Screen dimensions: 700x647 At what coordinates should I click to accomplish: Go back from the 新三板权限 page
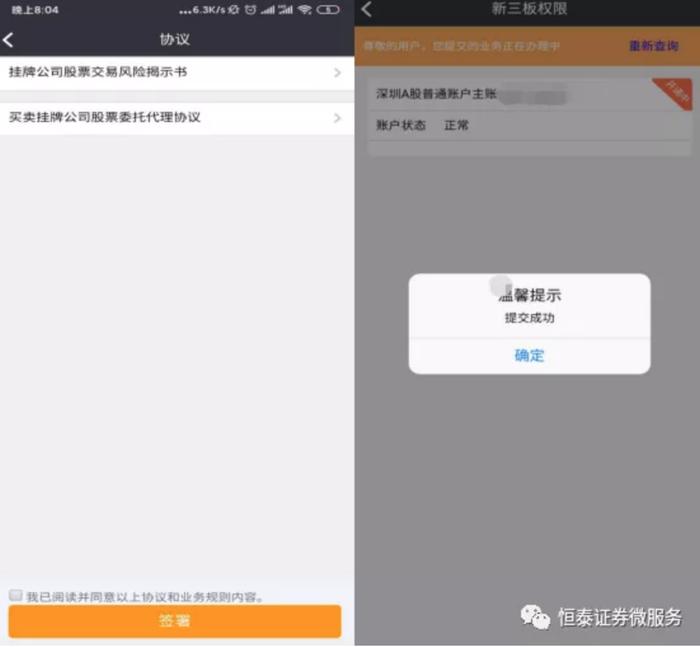point(367,9)
